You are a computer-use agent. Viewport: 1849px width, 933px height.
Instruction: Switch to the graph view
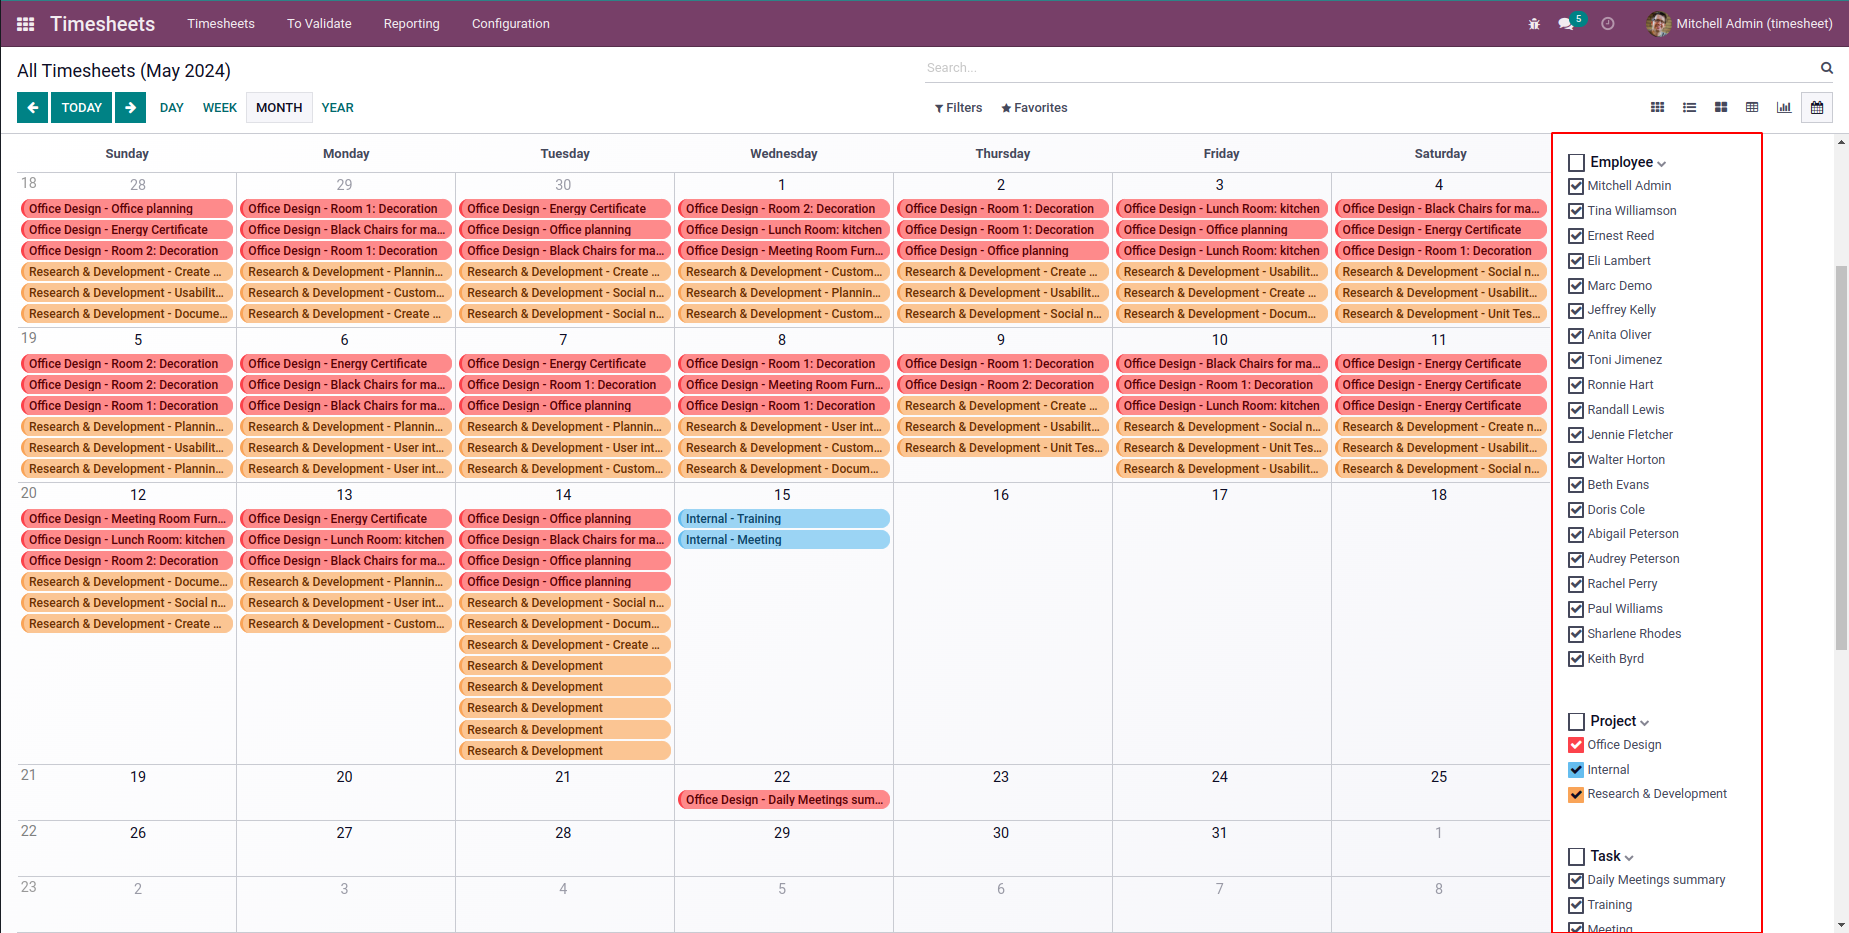1784,108
